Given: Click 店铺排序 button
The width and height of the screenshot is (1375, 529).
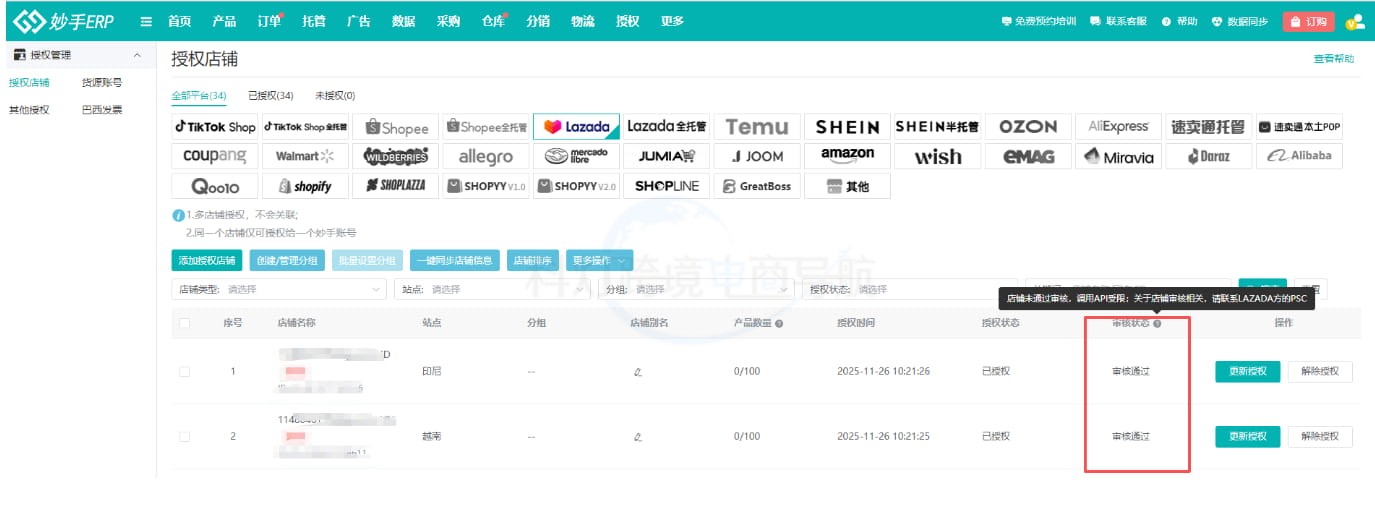Looking at the screenshot, I should pos(533,260).
